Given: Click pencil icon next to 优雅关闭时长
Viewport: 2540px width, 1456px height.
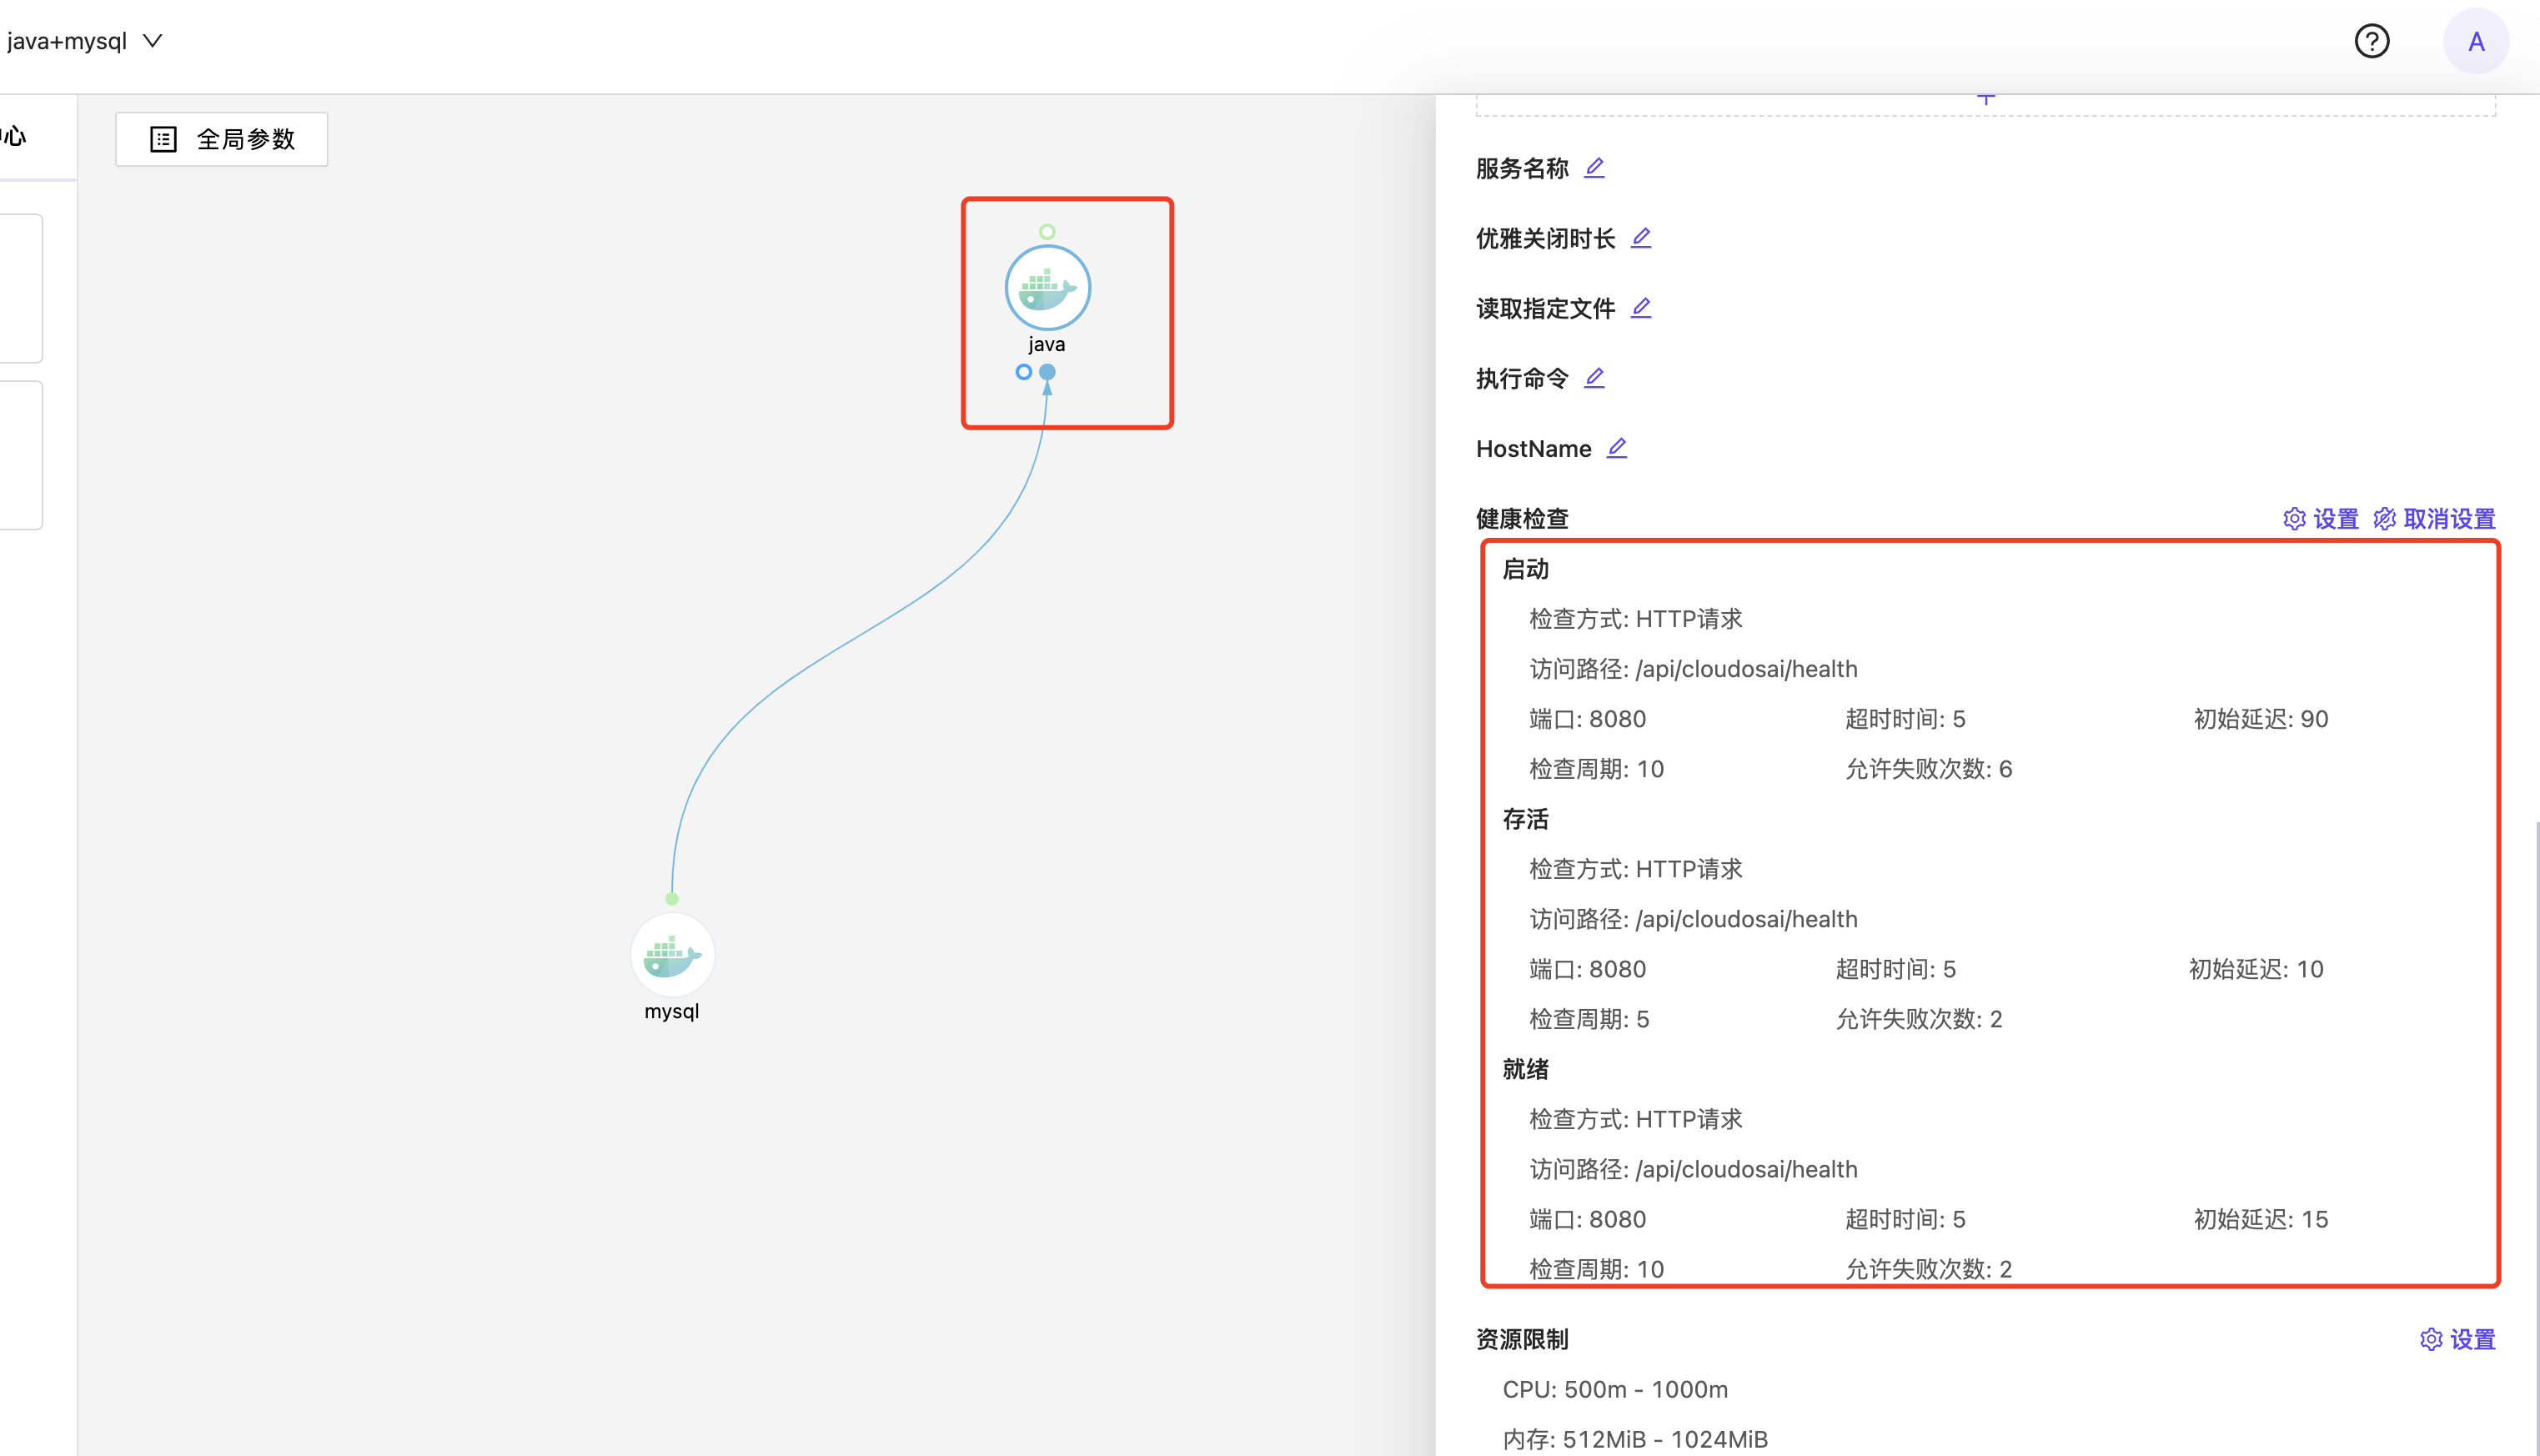Looking at the screenshot, I should click(x=1640, y=238).
